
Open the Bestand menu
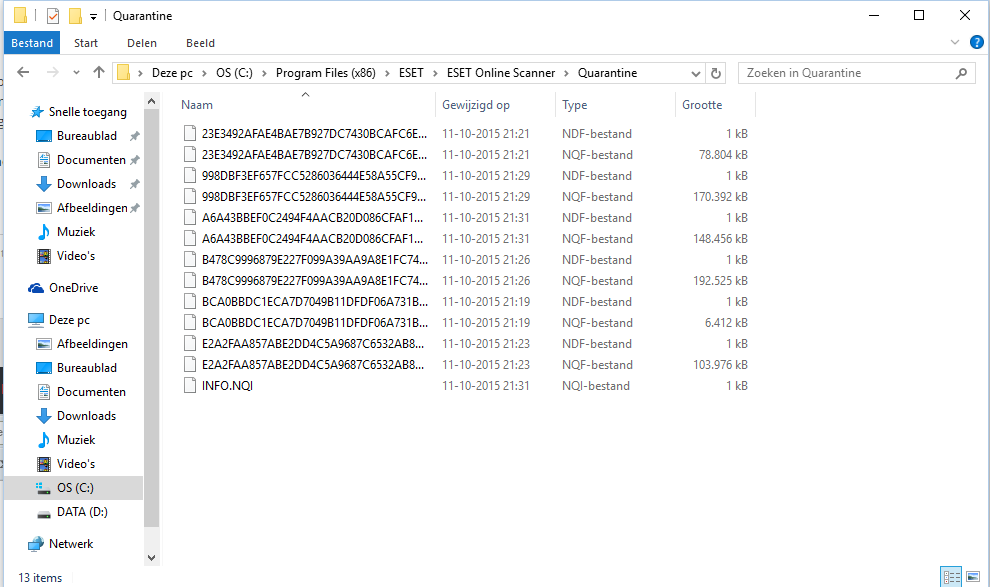[x=32, y=43]
